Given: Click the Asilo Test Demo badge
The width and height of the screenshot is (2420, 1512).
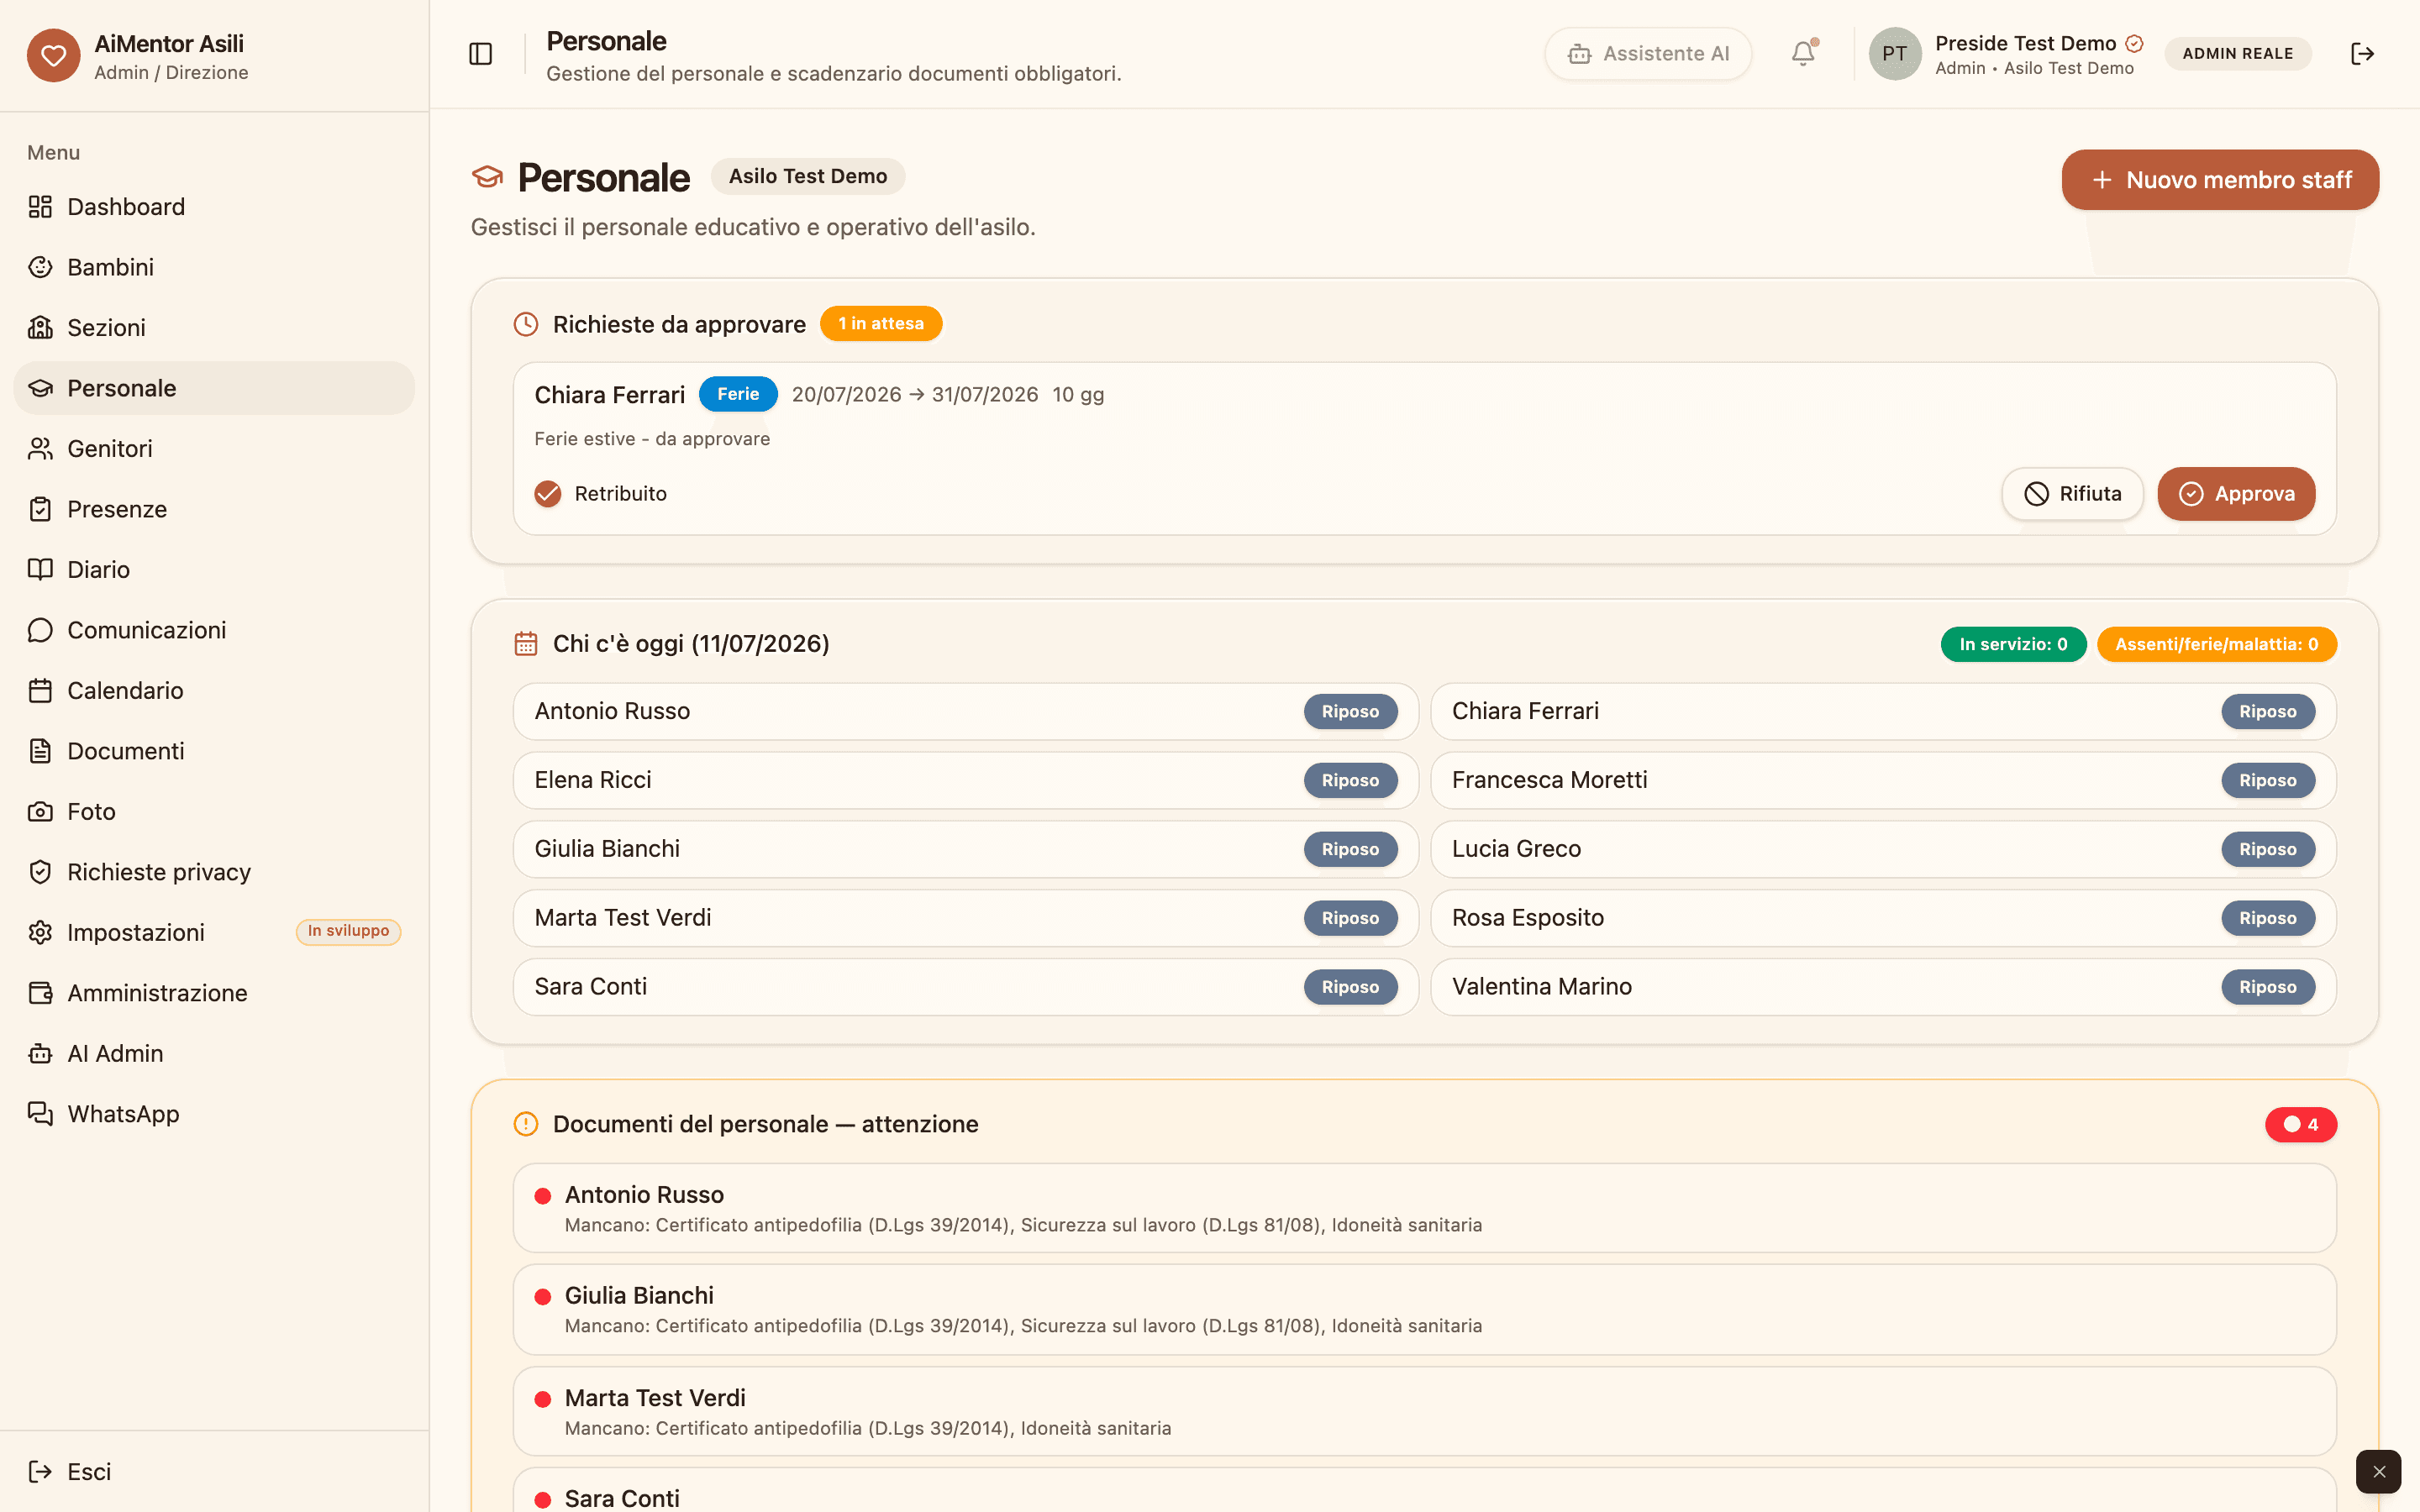Looking at the screenshot, I should click(x=808, y=176).
